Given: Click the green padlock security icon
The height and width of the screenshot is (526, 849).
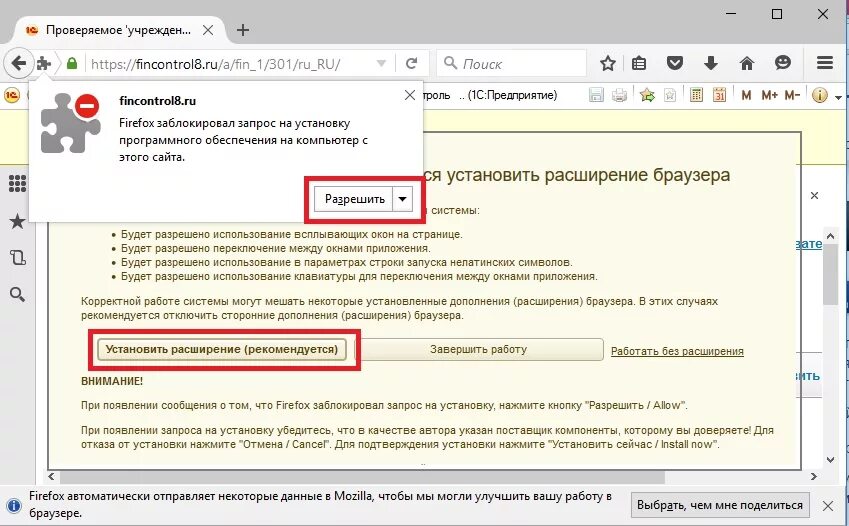Looking at the screenshot, I should pos(71,64).
